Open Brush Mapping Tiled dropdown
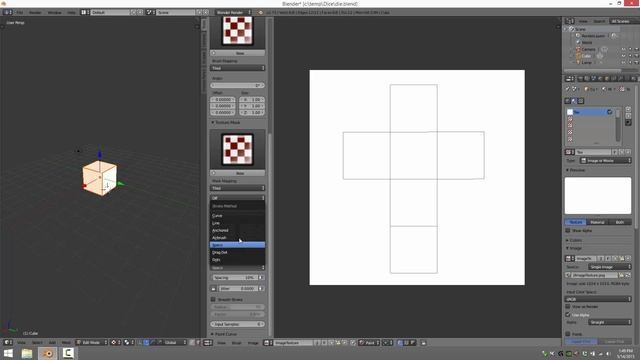Screen dimensions: 640x360 pos(238,68)
